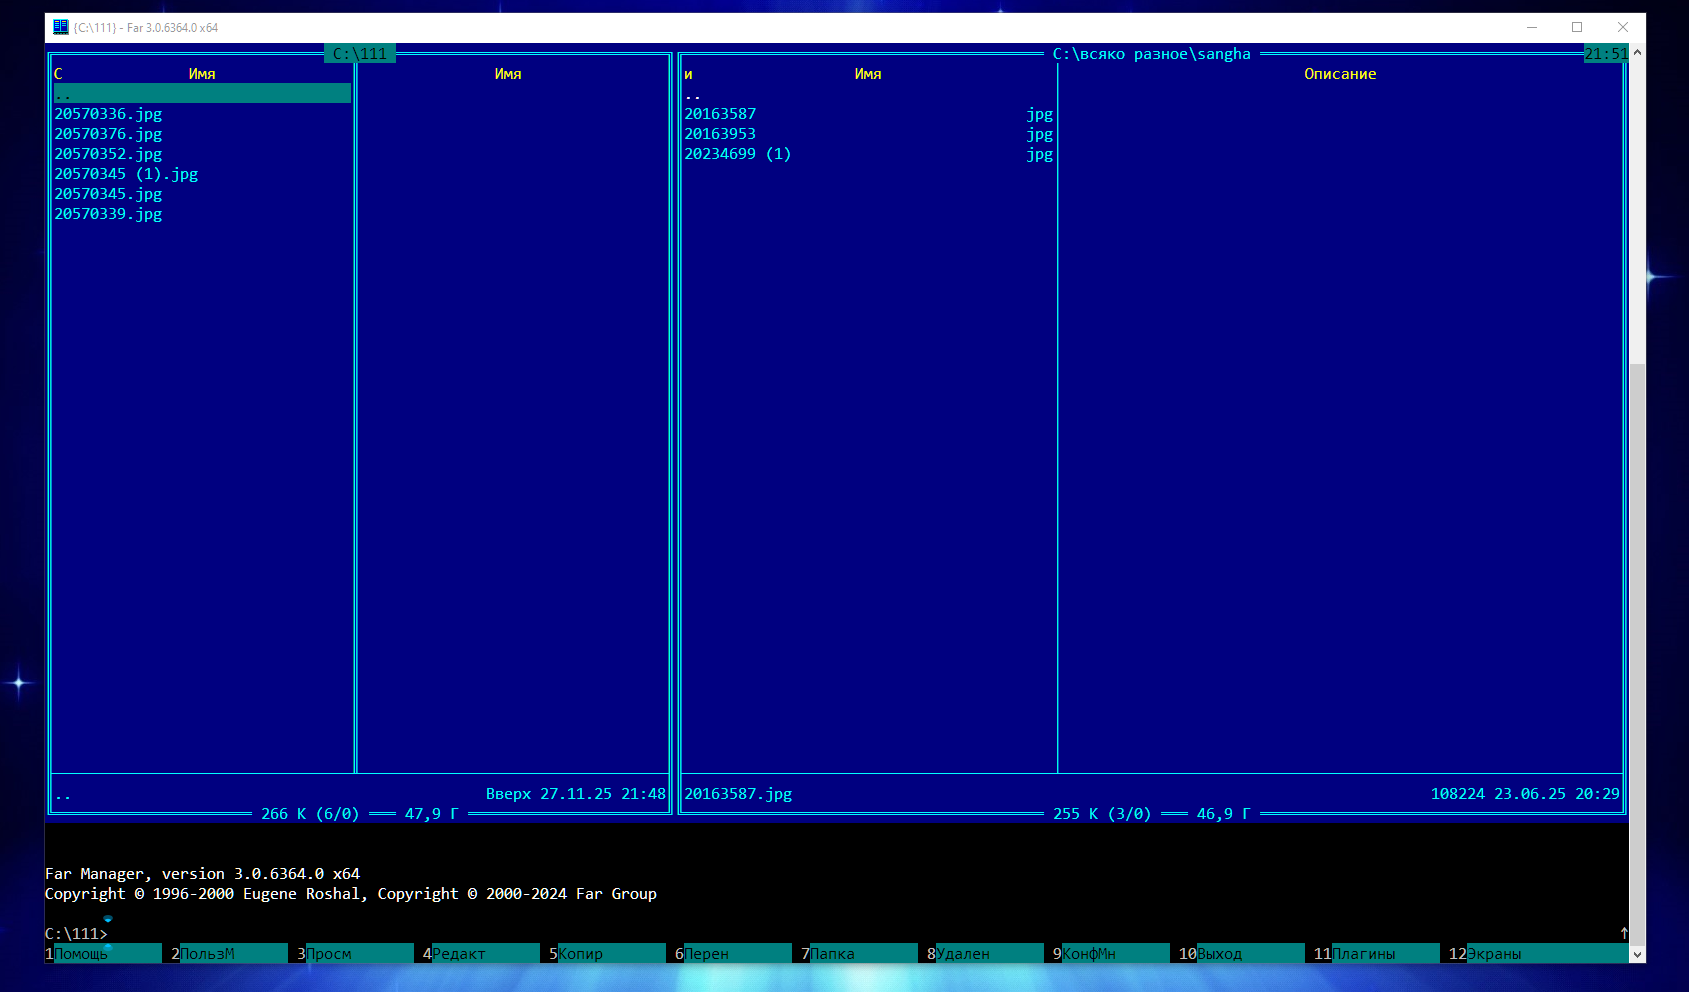This screenshot has width=1689, height=992.
Task: Select the 20570345.jpg file in left panel
Action: pyautogui.click(x=108, y=194)
